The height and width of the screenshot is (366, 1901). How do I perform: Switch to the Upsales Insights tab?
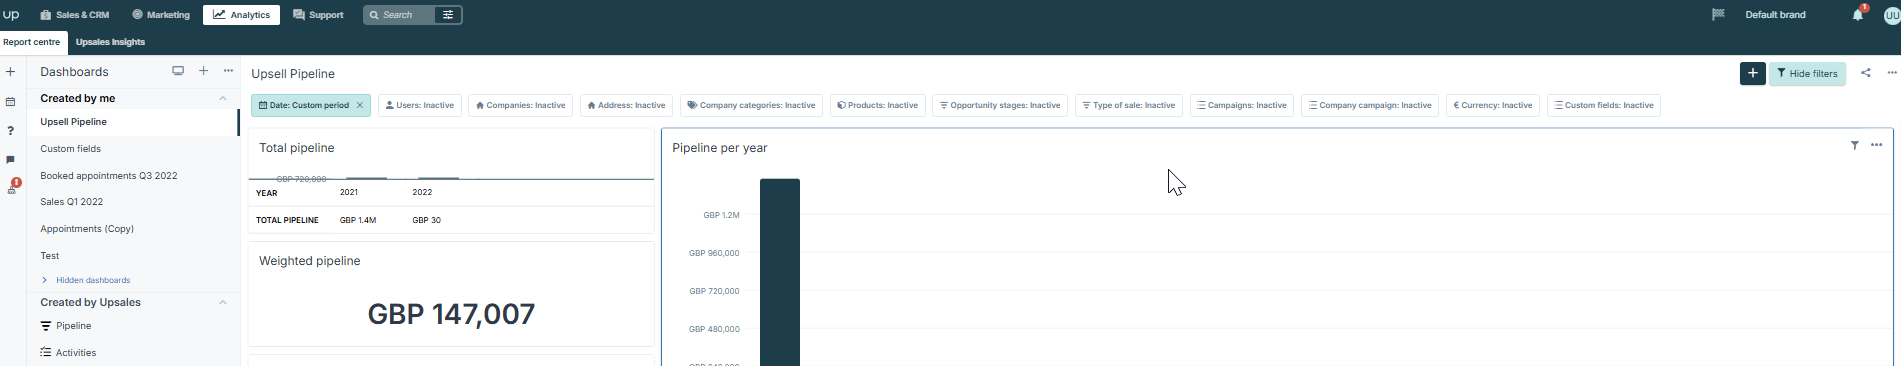110,42
